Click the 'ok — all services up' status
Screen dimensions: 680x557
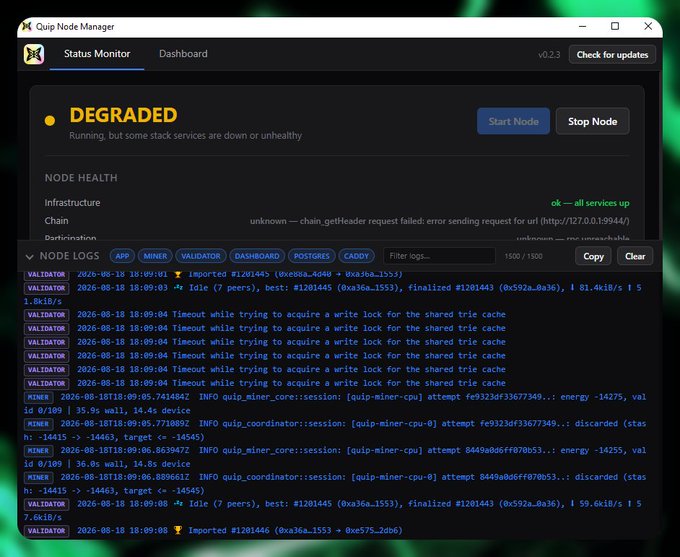[x=590, y=203]
